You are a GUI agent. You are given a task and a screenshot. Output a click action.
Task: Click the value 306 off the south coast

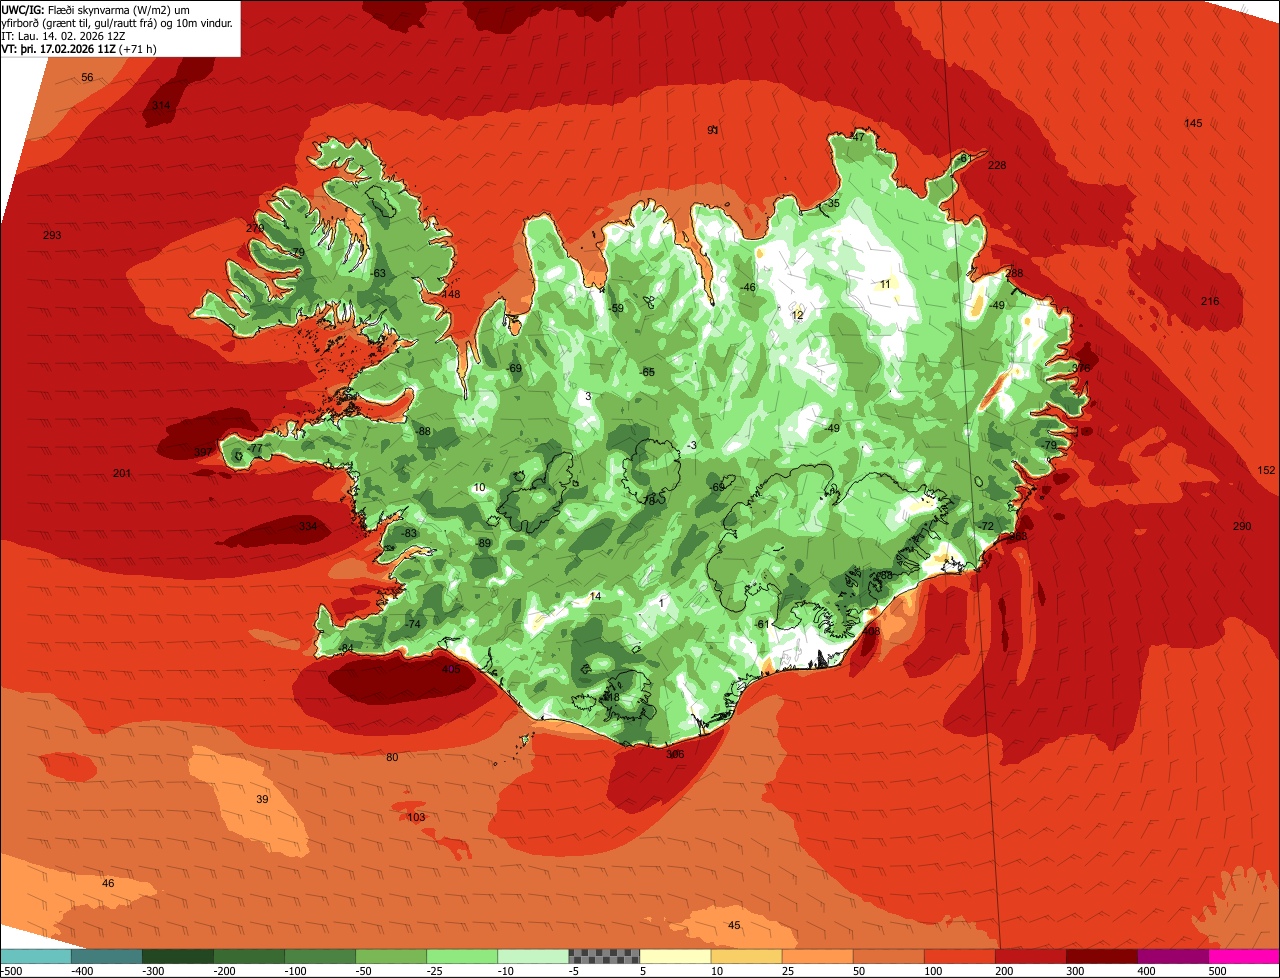(x=675, y=754)
